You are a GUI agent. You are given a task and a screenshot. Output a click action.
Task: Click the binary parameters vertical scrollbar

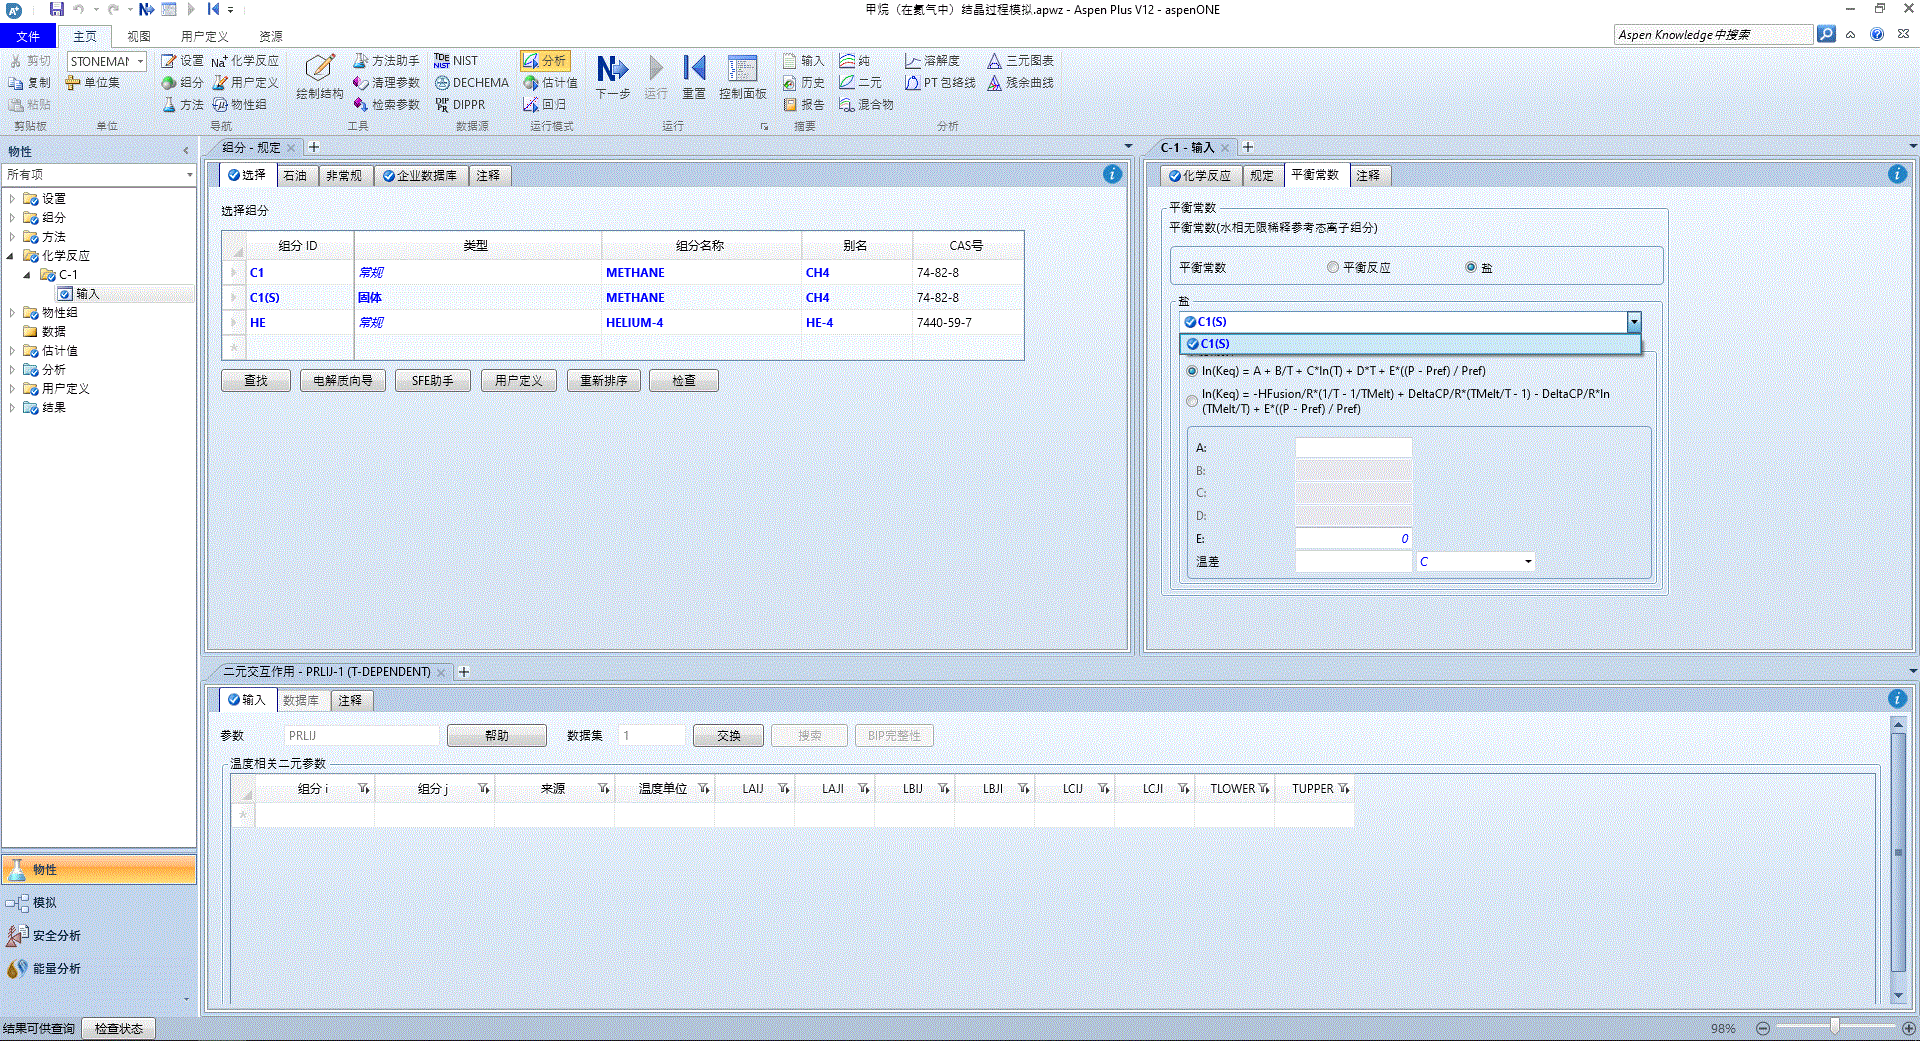click(1898, 860)
